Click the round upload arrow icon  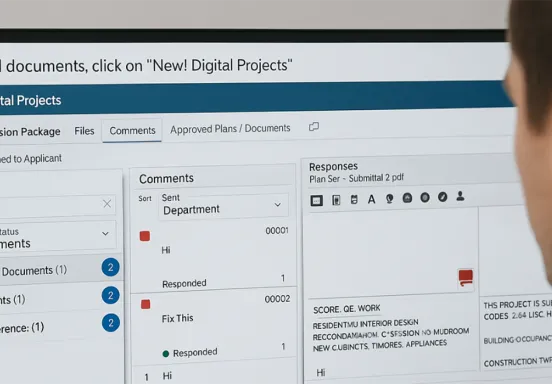[x=407, y=198]
